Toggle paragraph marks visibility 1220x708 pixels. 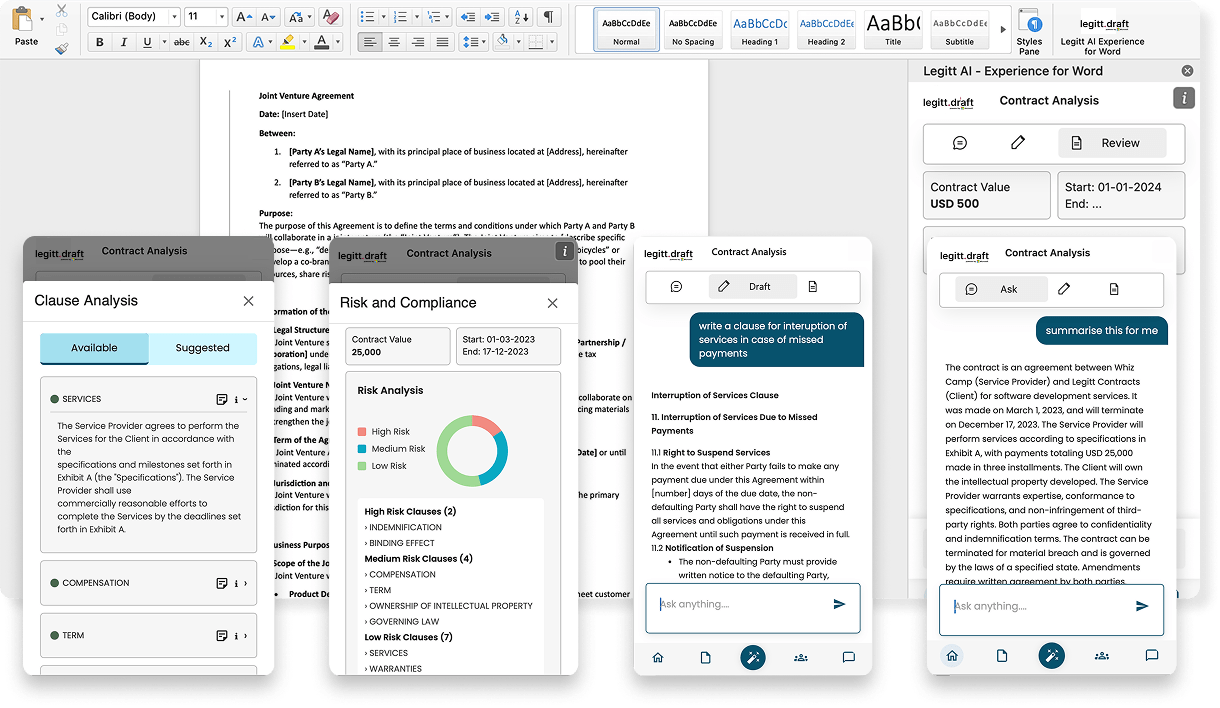pyautogui.click(x=549, y=17)
